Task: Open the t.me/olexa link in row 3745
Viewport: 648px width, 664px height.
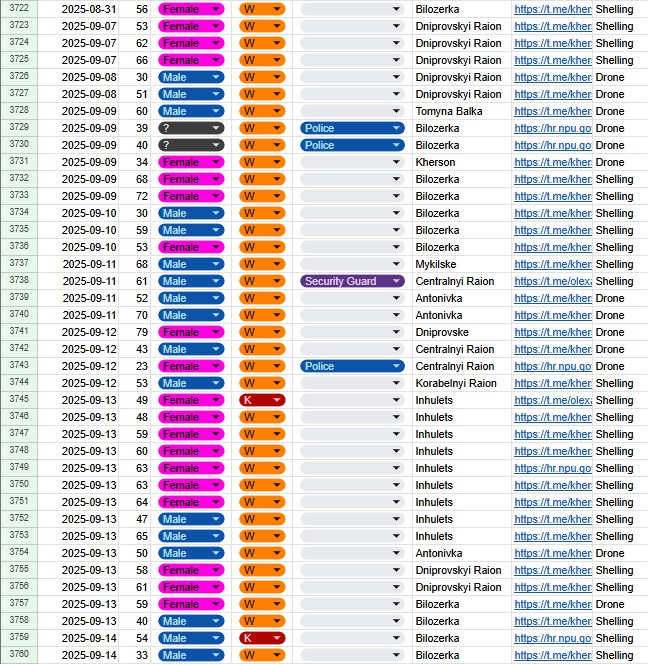Action: click(x=553, y=400)
